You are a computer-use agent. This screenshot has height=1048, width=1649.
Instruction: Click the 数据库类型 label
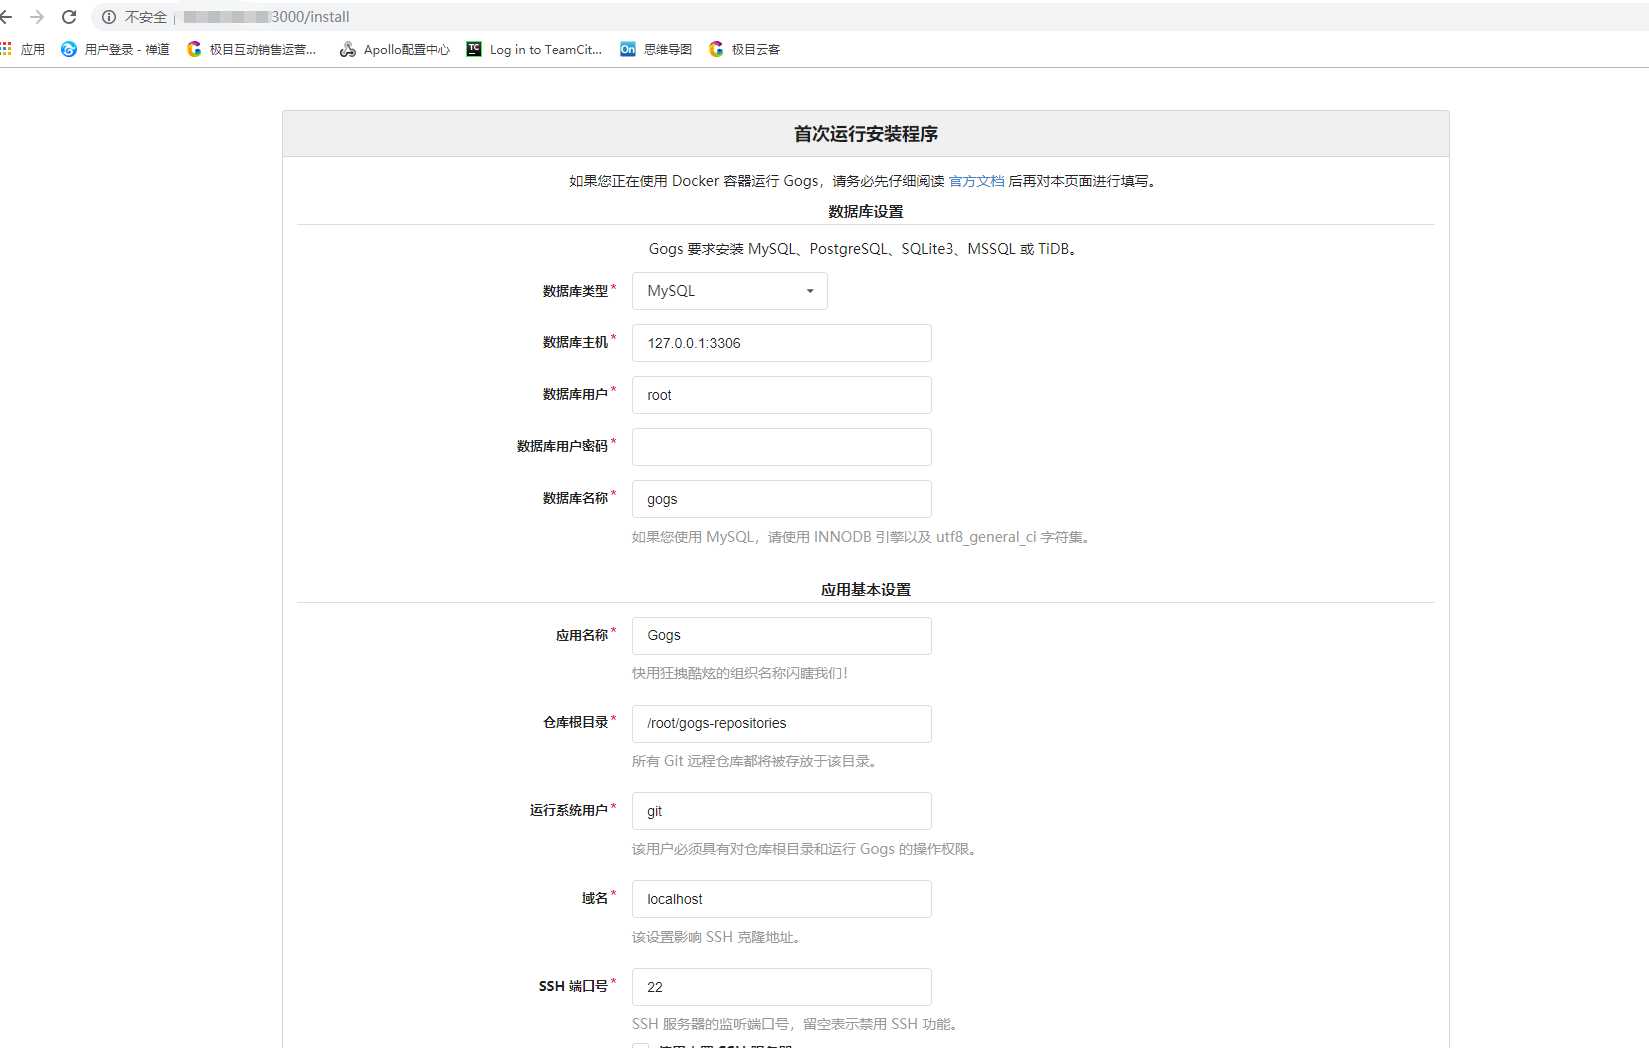(x=575, y=291)
